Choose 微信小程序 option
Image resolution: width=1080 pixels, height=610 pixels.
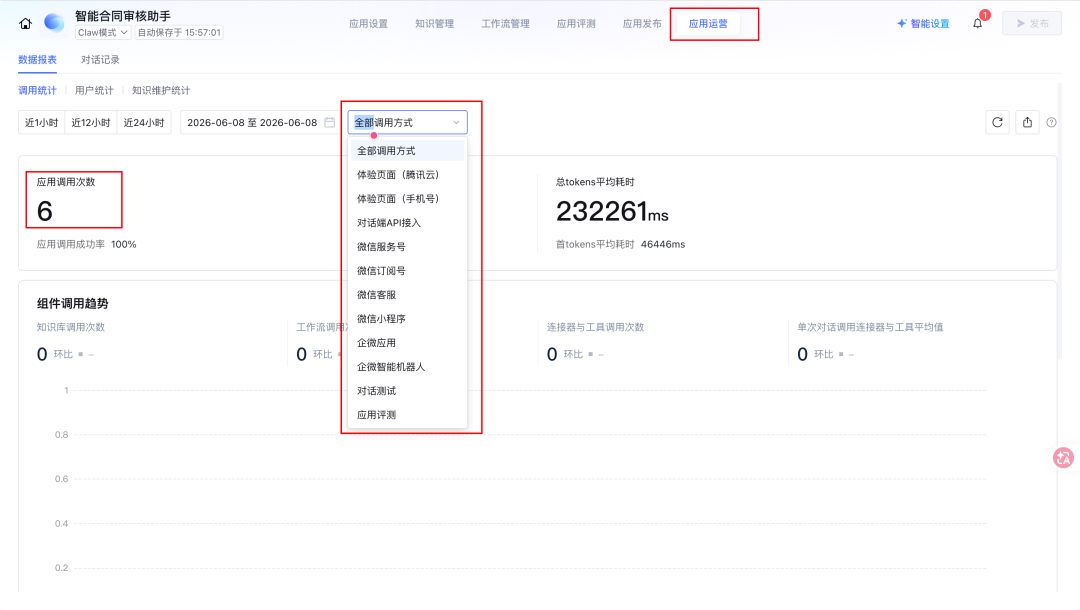coord(407,319)
